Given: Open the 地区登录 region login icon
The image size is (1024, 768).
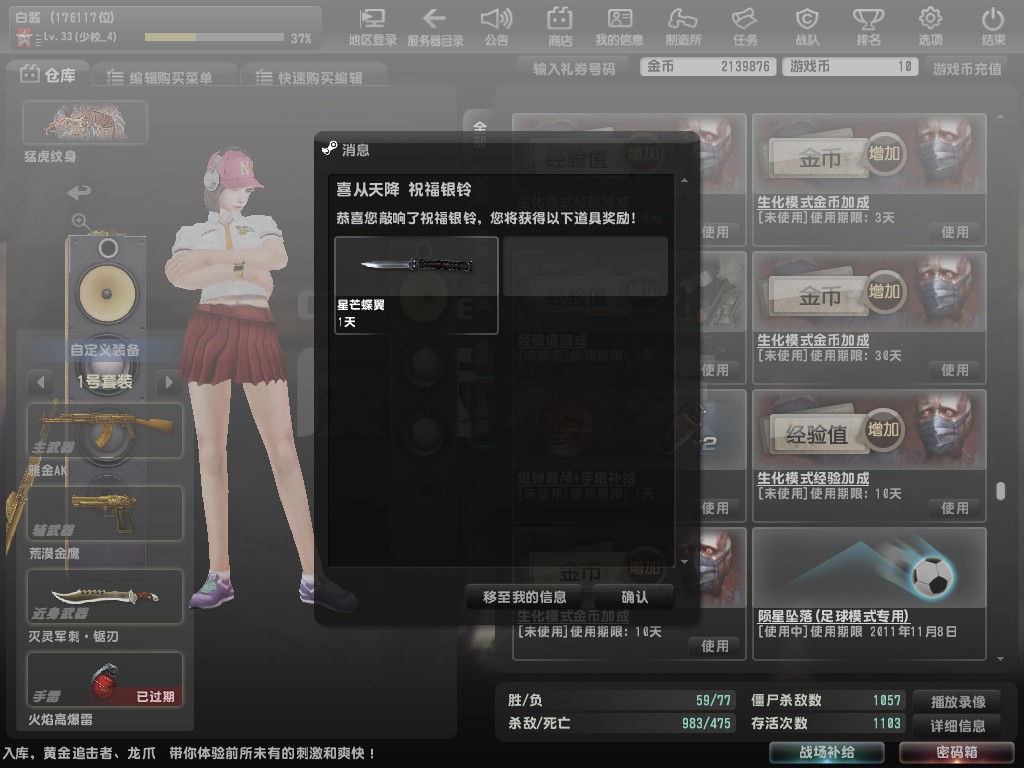Looking at the screenshot, I should (x=372, y=27).
